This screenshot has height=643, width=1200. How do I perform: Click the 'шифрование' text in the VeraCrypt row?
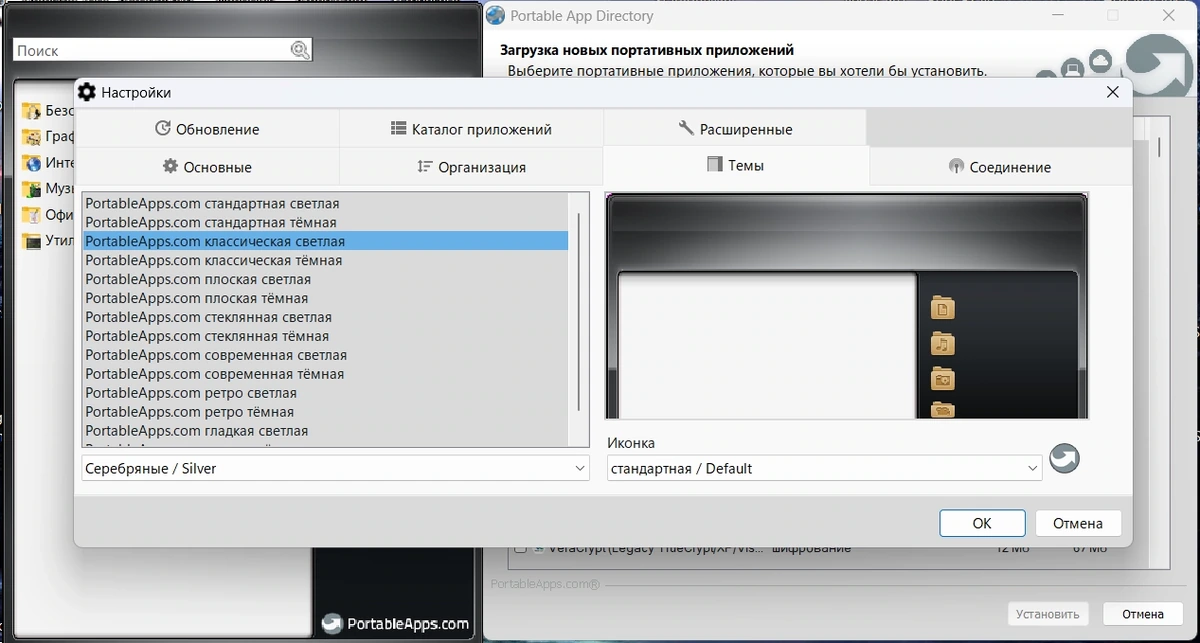pyautogui.click(x=811, y=548)
